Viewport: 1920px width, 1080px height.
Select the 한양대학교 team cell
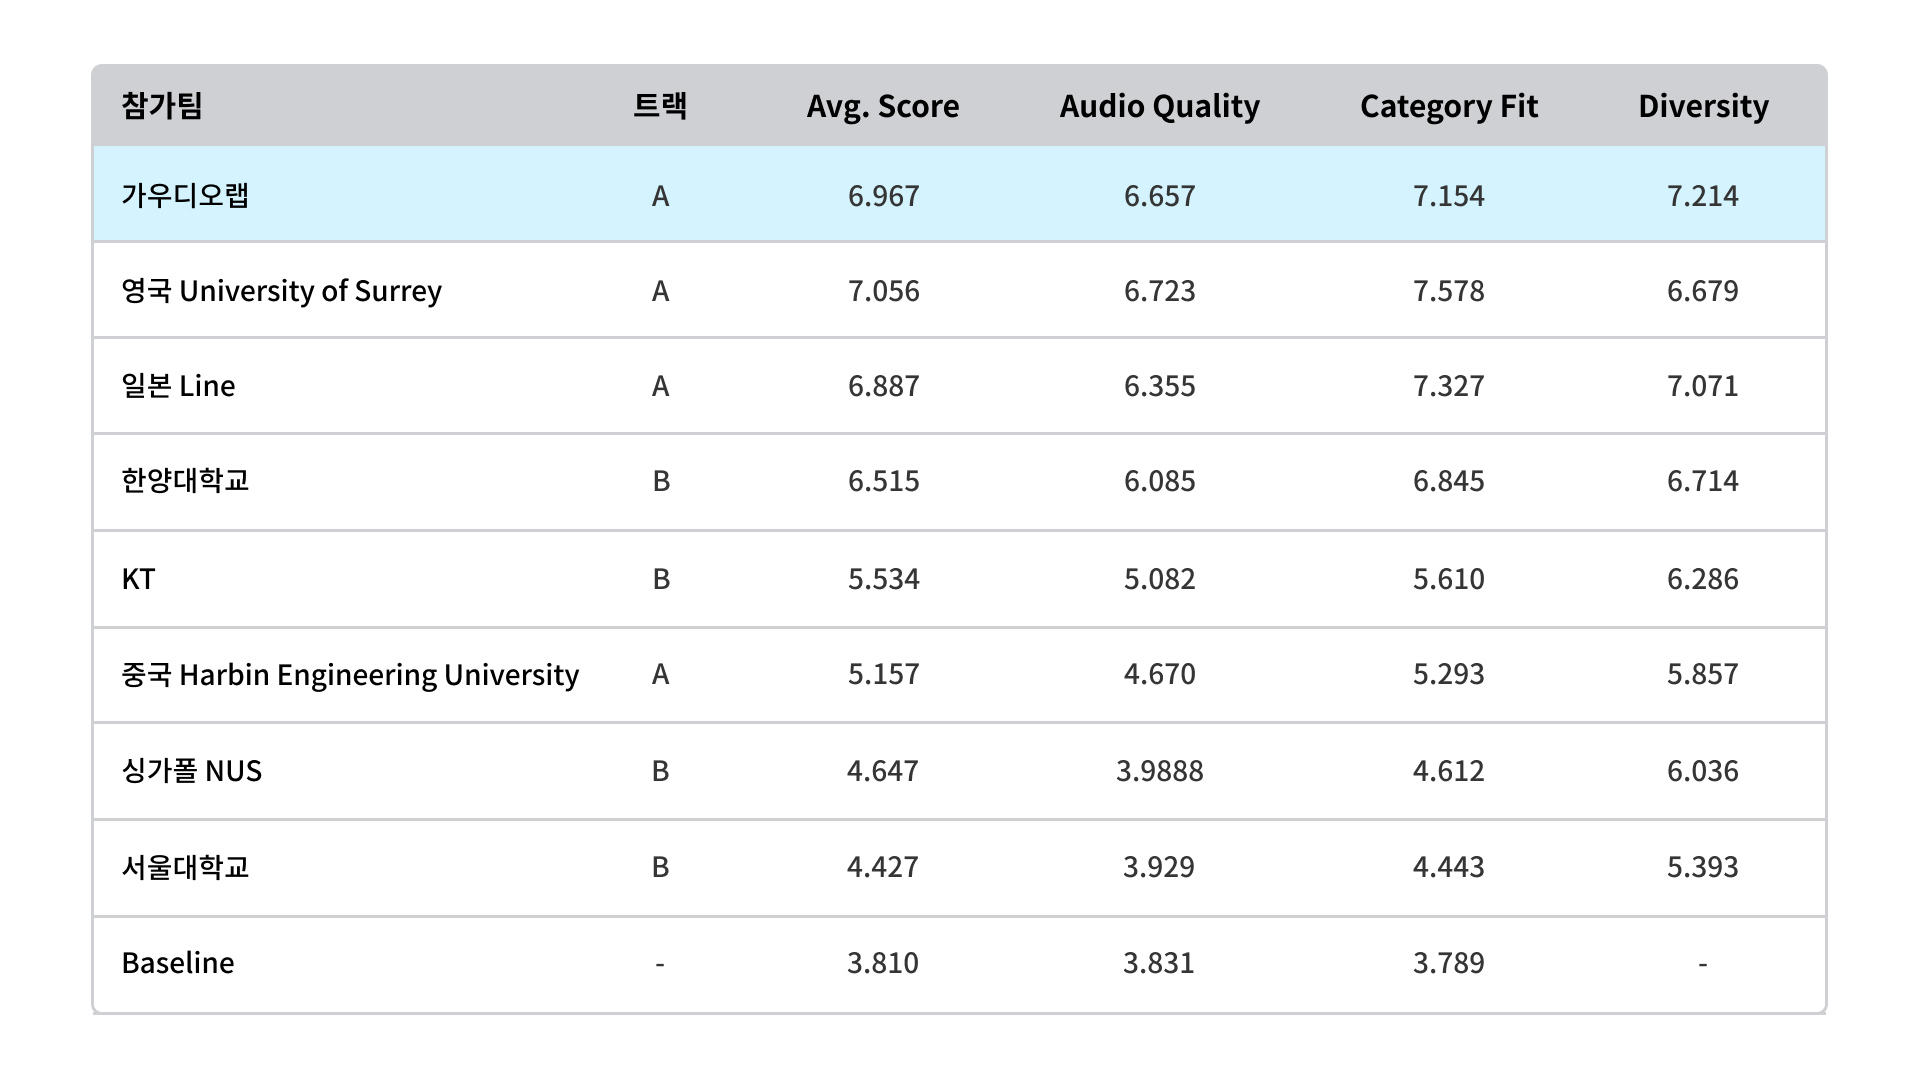(x=185, y=481)
